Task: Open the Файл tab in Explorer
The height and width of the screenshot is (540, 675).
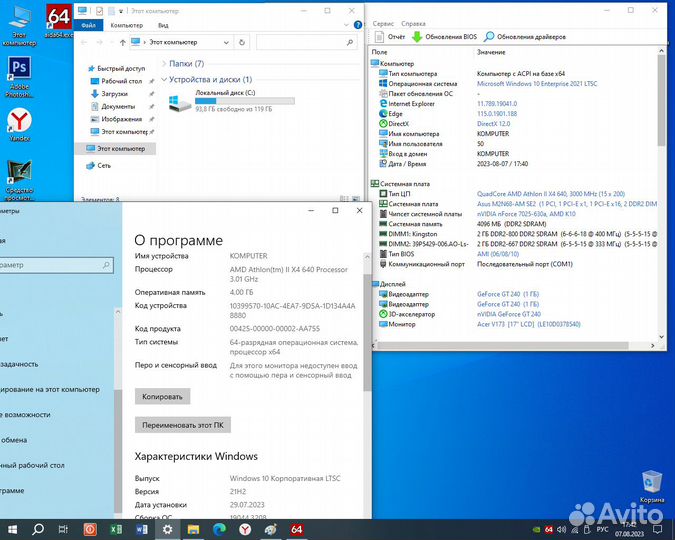Action: click(88, 25)
